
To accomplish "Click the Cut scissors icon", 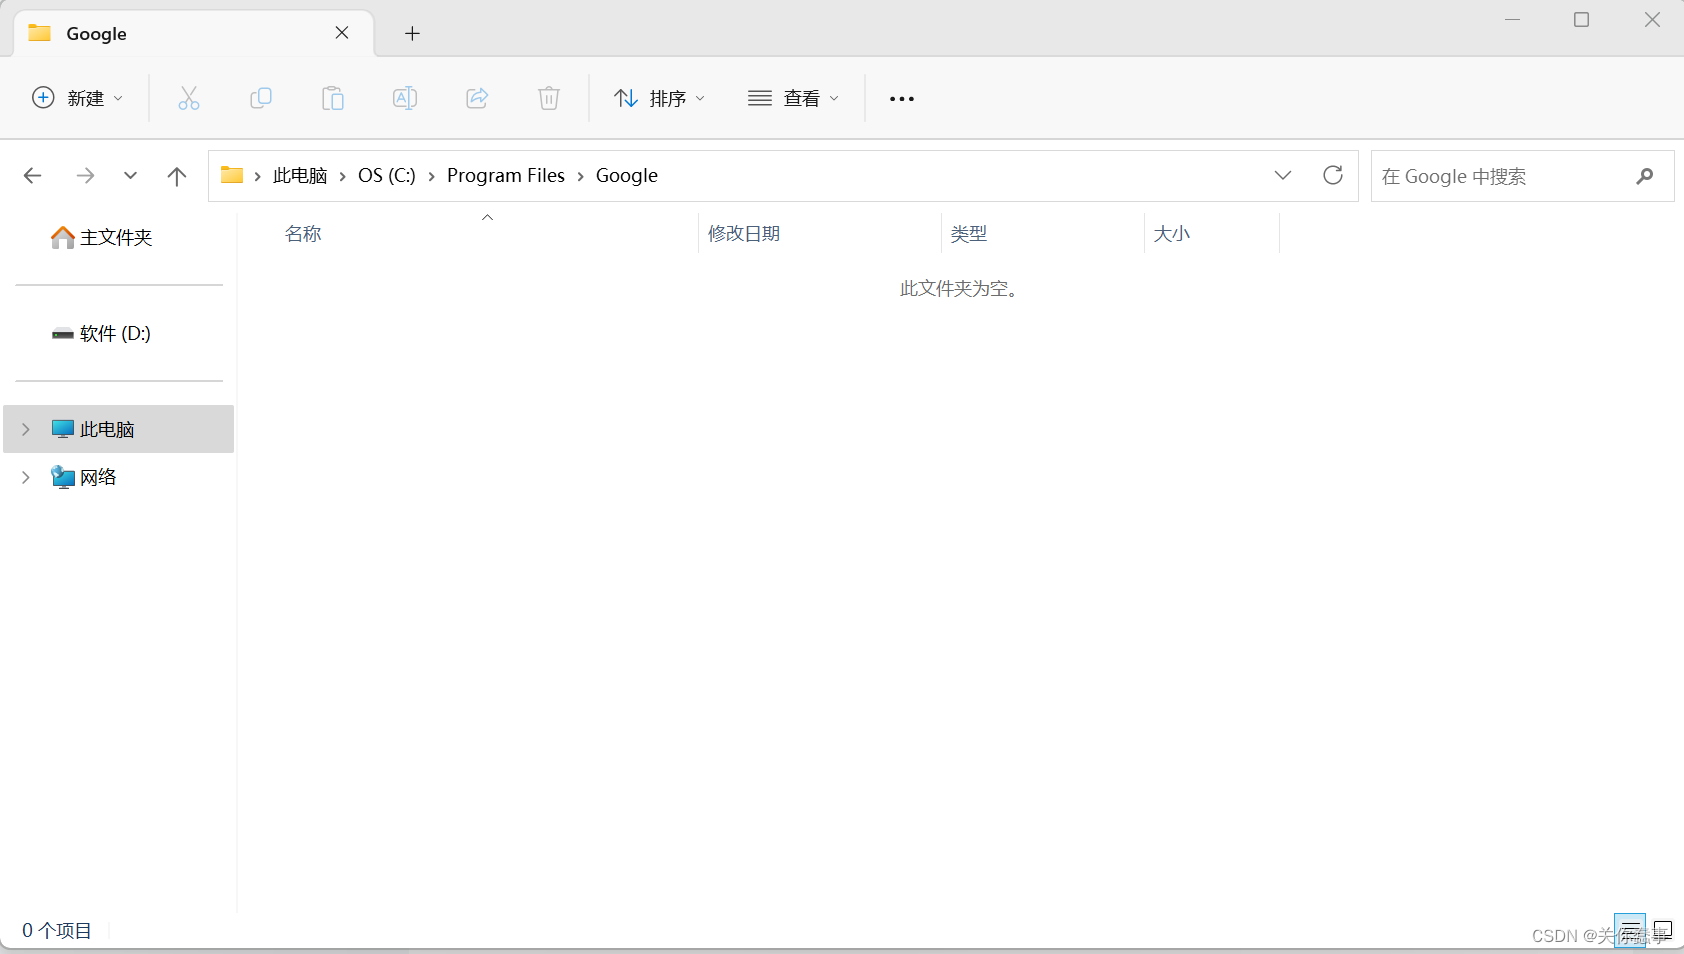I will [189, 98].
